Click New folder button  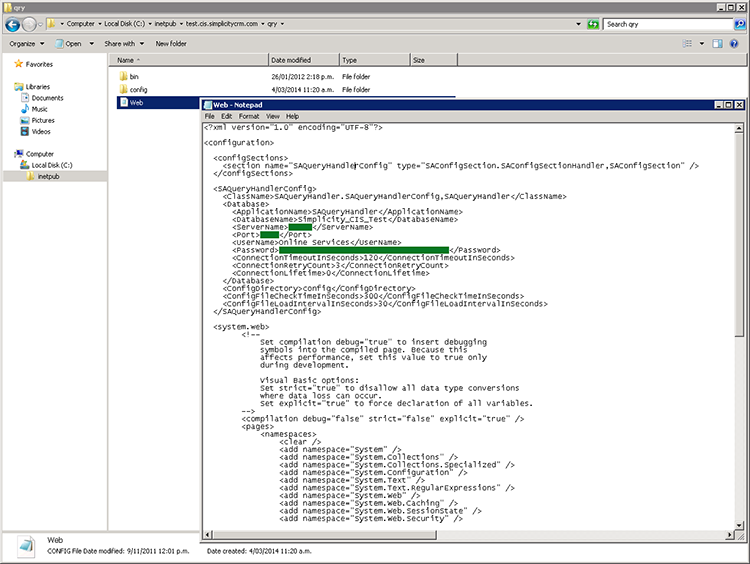click(171, 44)
